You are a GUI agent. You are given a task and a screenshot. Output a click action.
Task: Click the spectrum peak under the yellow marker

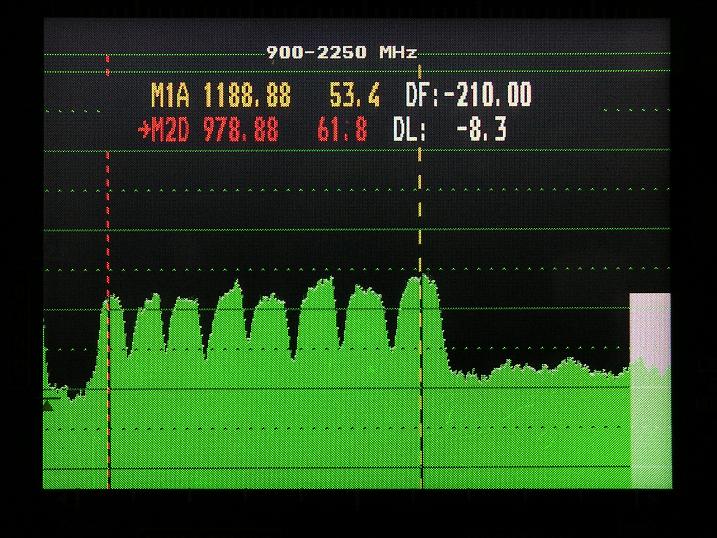[421, 280]
